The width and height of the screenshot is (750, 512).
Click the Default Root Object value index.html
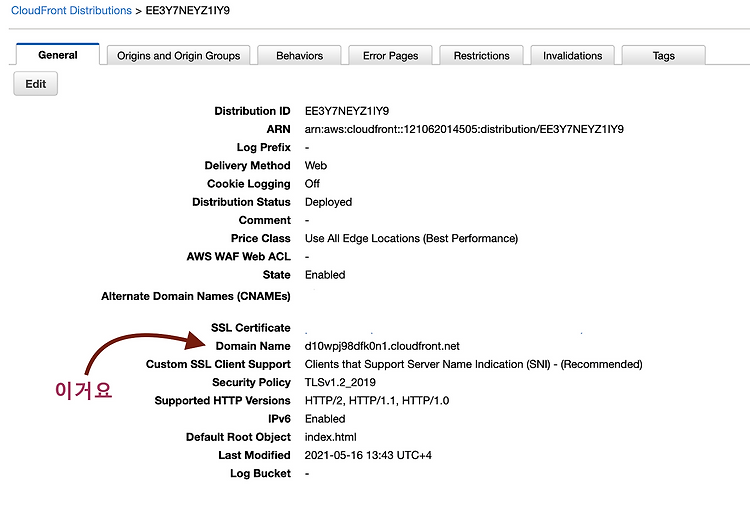[331, 437]
